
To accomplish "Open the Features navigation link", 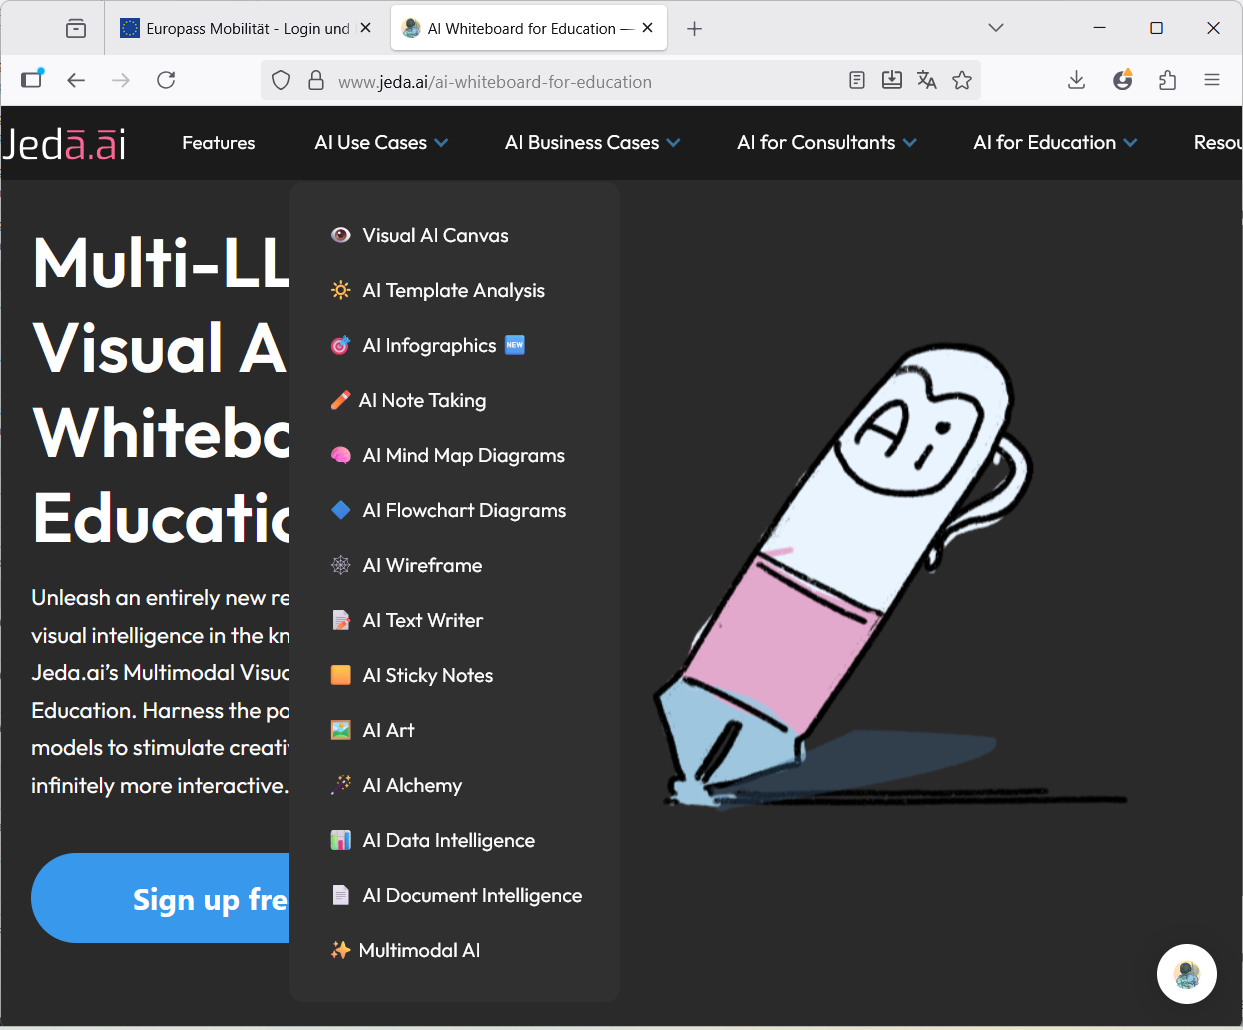I will pos(218,143).
